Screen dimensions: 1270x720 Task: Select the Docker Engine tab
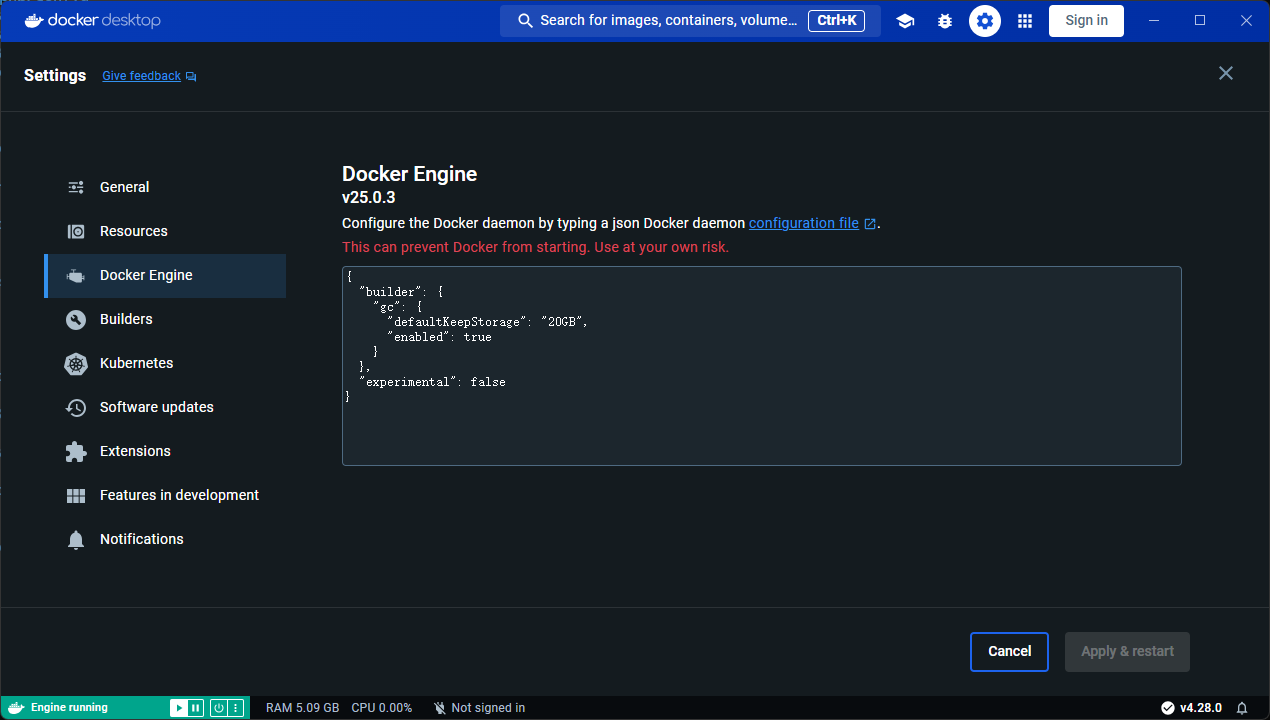tap(165, 275)
